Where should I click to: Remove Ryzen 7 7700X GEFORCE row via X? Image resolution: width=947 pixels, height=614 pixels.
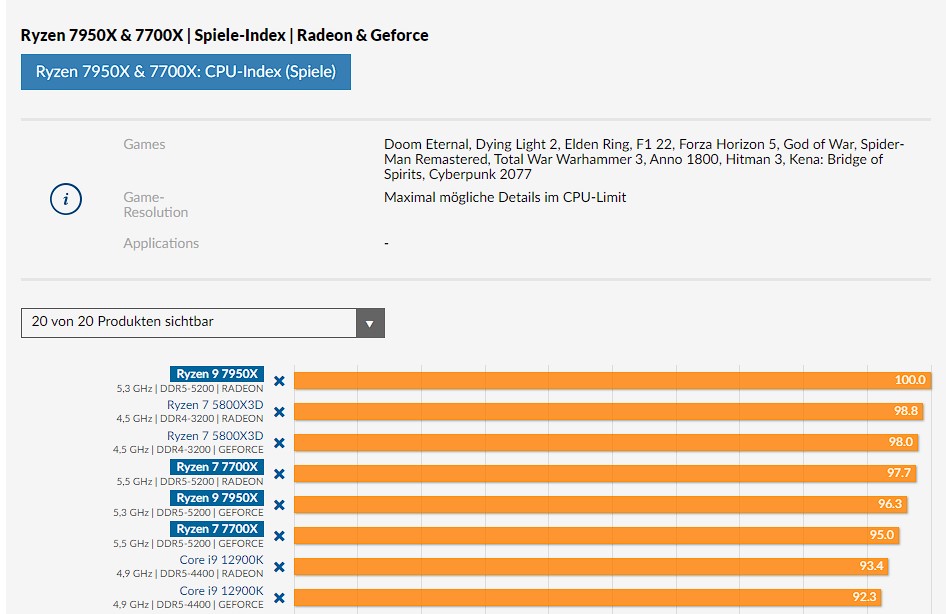tap(279, 536)
